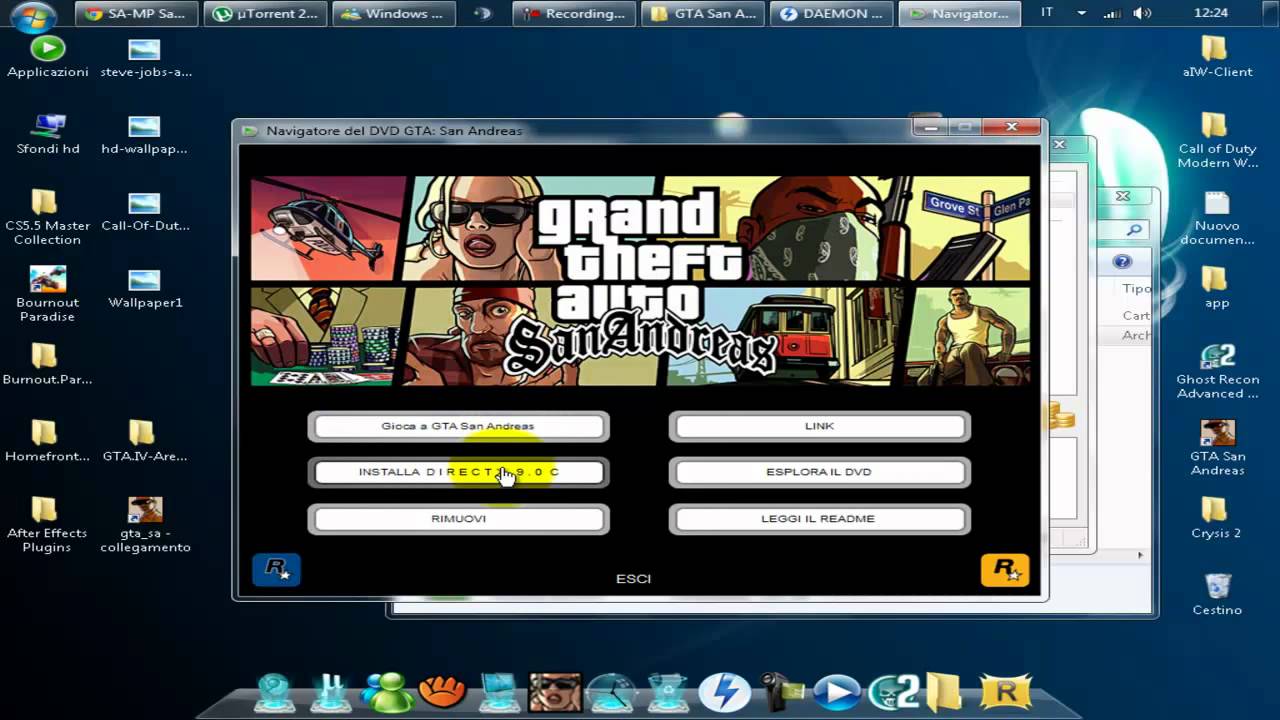Screen dimensions: 1280x720
Task: Open Crysis 2 folder on desktop
Action: coord(1217,519)
